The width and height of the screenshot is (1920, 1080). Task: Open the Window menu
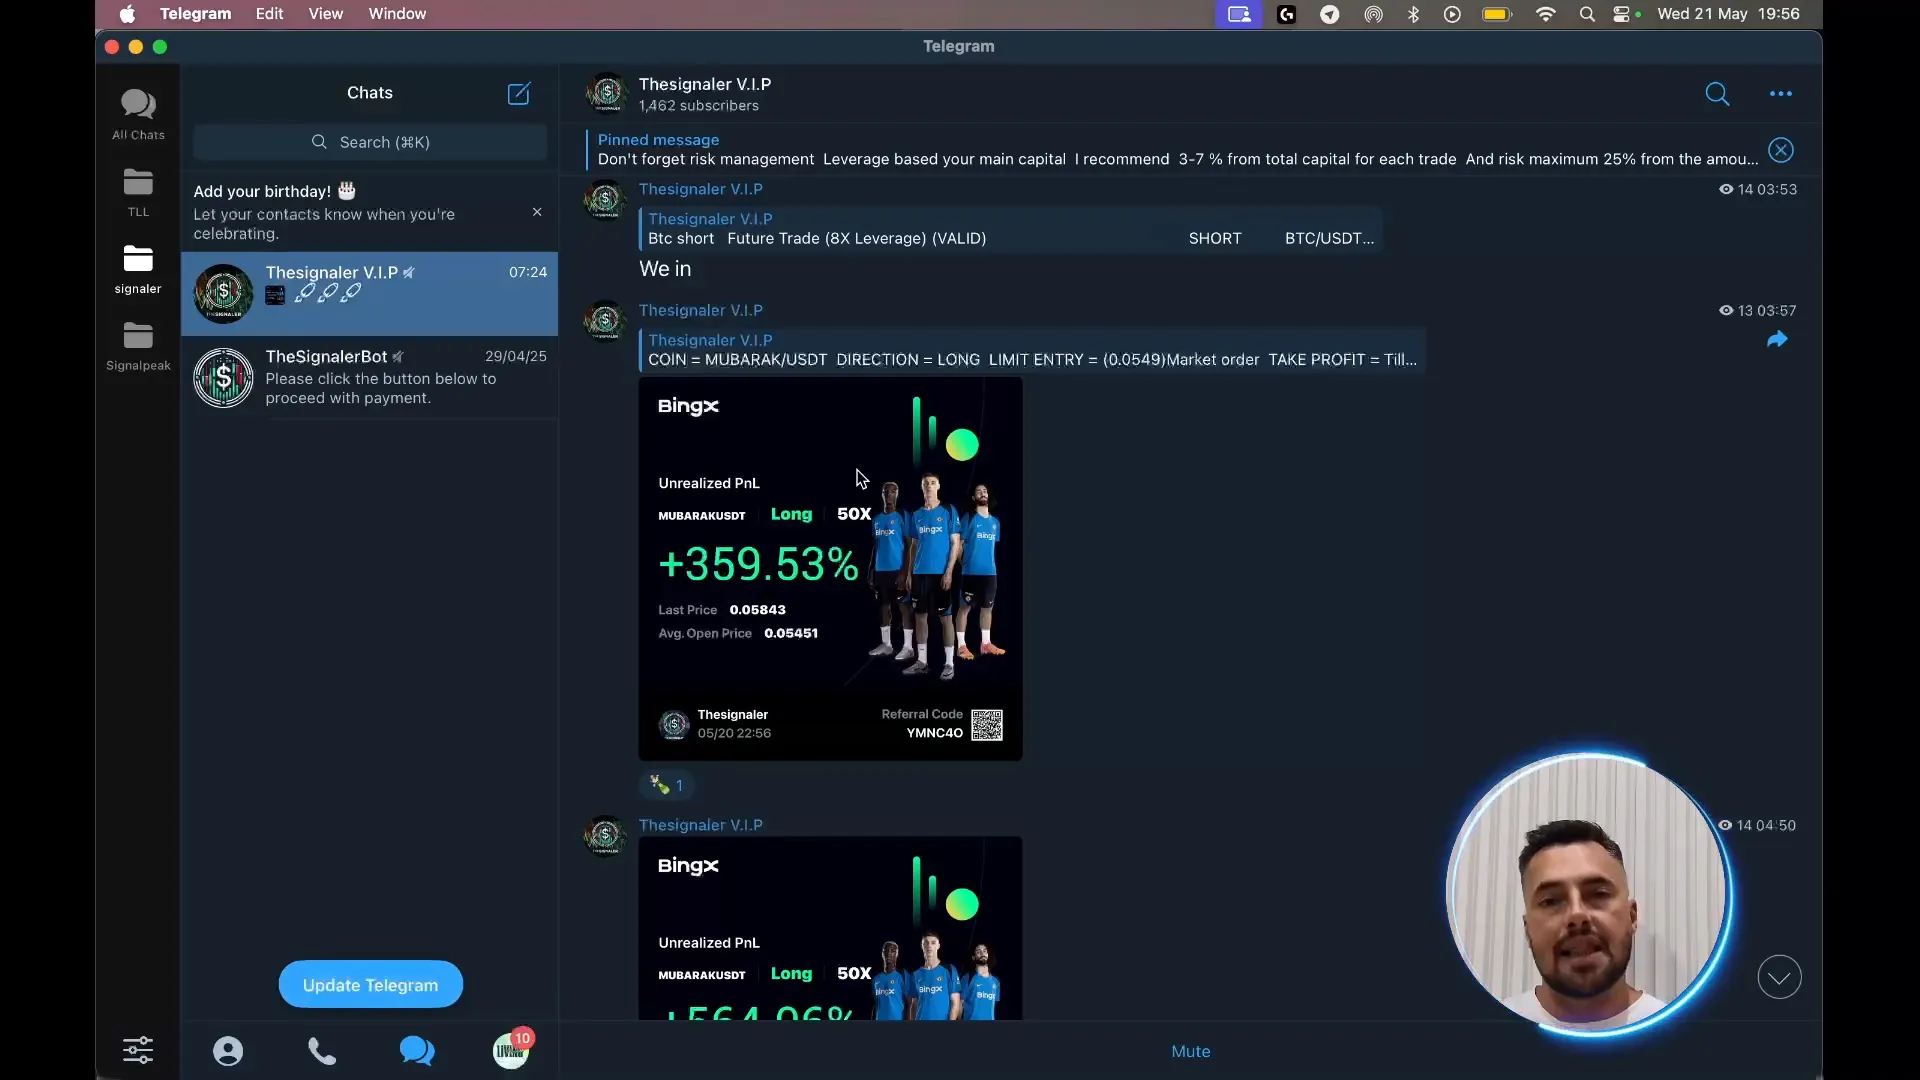(x=397, y=14)
